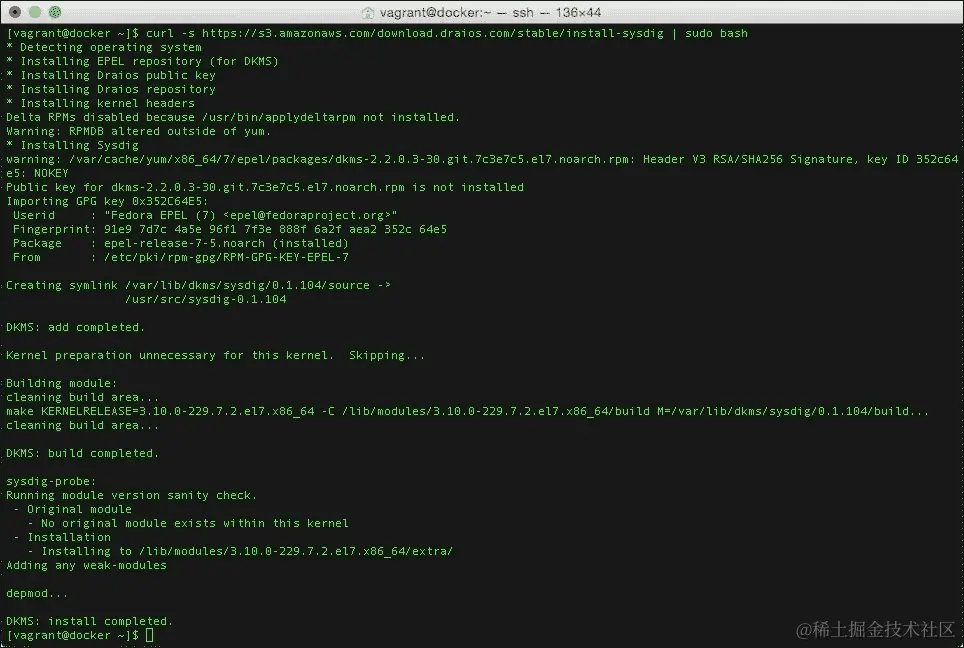Click 'Running module version sanity check.' line
964x648 pixels.
tap(132, 496)
